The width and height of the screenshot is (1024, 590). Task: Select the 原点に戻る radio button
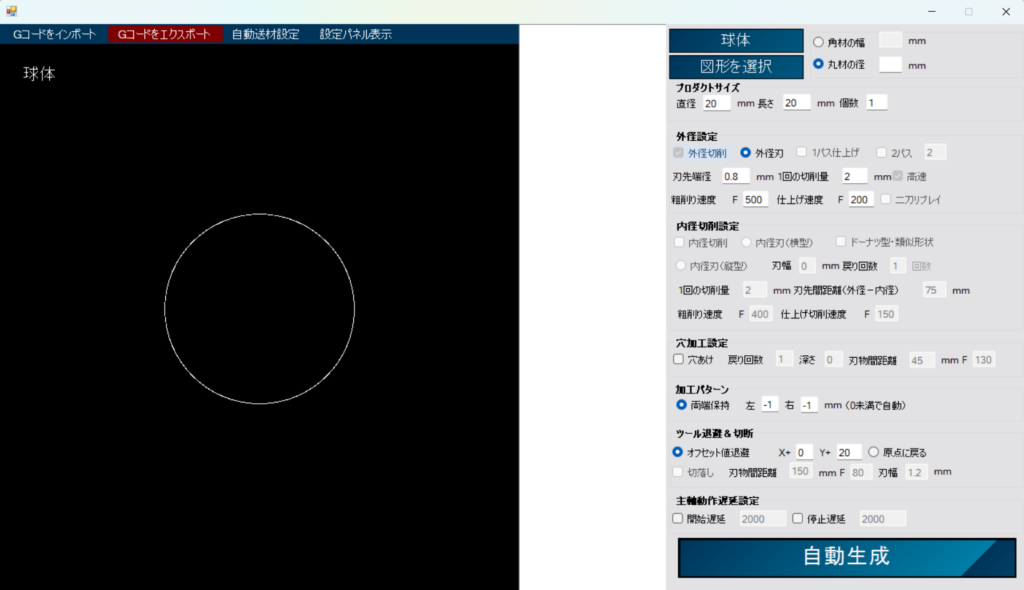tap(874, 451)
